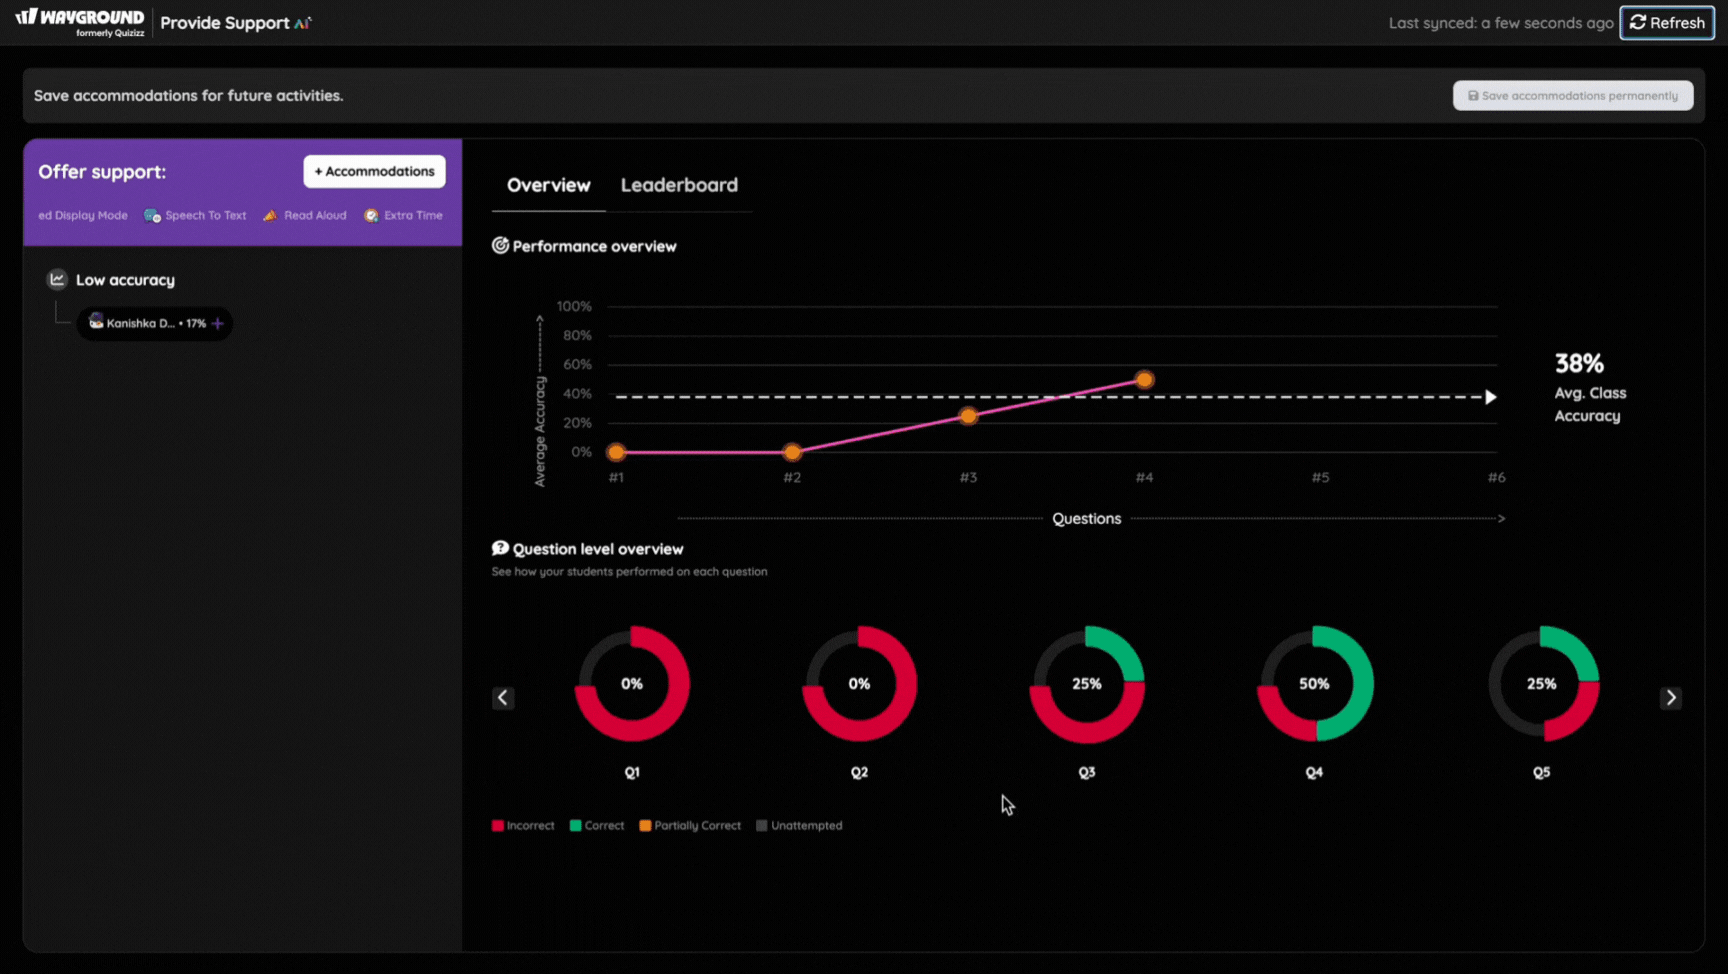The height and width of the screenshot is (974, 1728).
Task: Open Q1 donut chart showing 0%
Action: [632, 684]
